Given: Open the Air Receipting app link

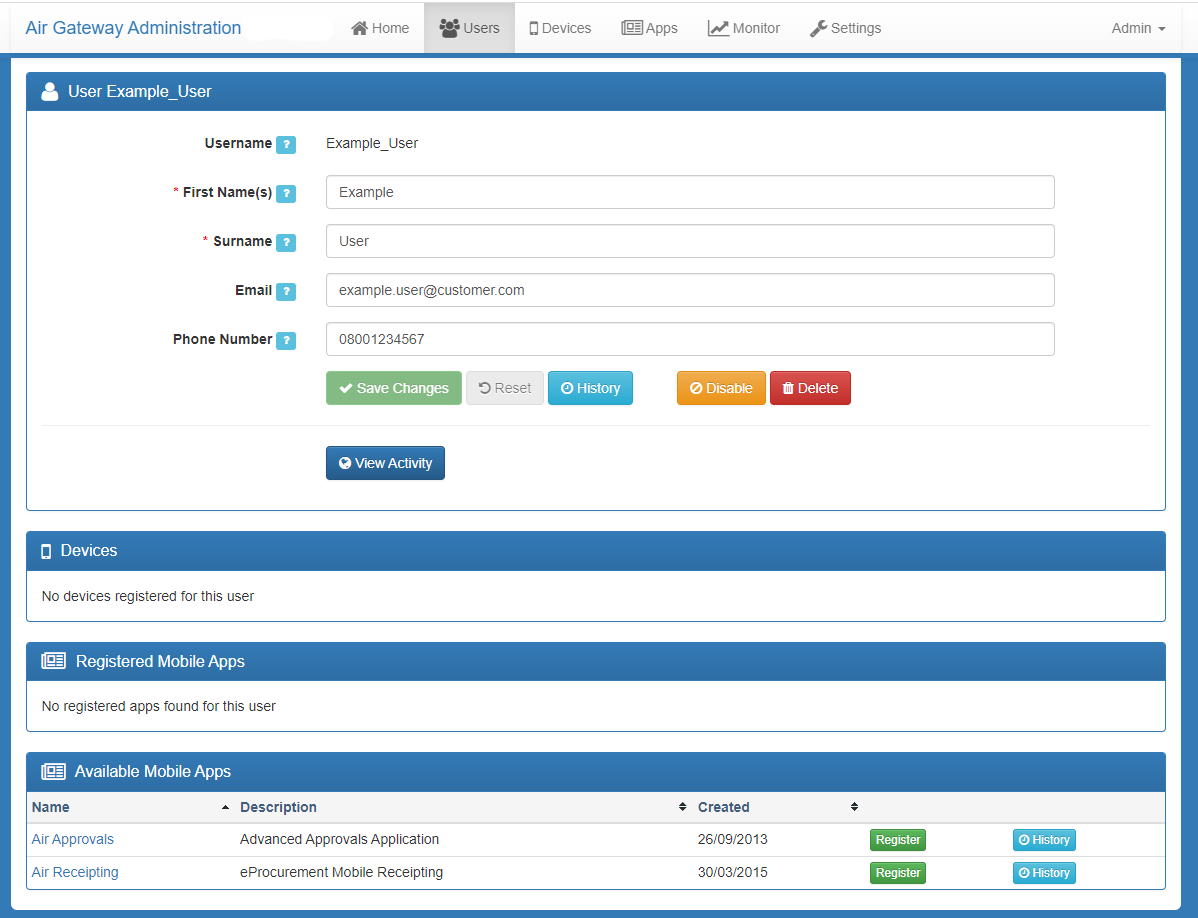Looking at the screenshot, I should [75, 872].
